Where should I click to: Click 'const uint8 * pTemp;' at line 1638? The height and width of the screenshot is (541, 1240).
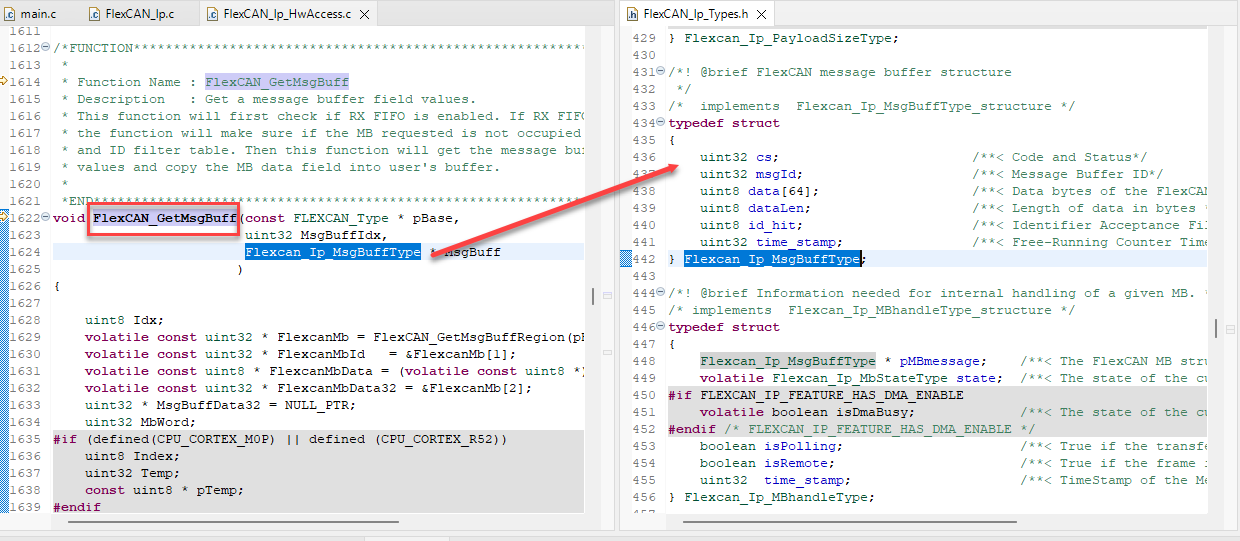[x=165, y=490]
